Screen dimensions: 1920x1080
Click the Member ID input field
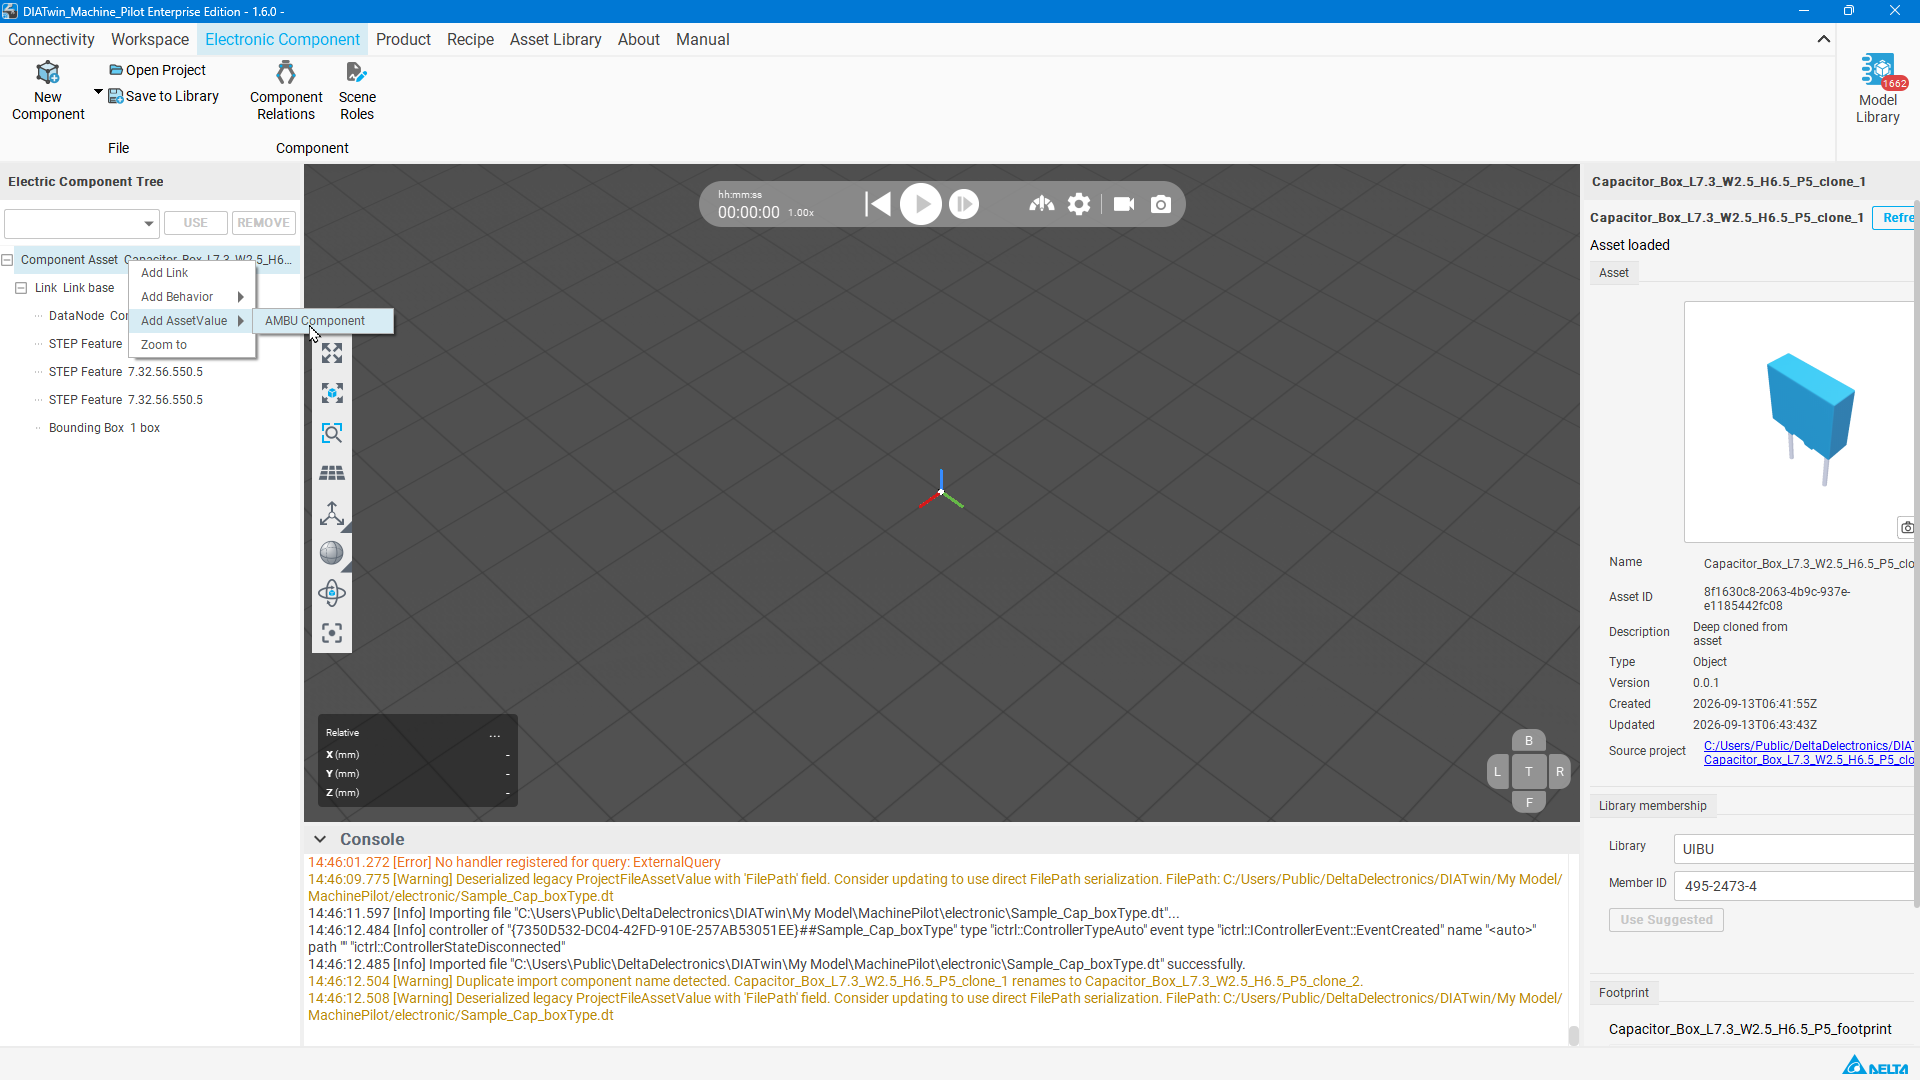point(1795,886)
